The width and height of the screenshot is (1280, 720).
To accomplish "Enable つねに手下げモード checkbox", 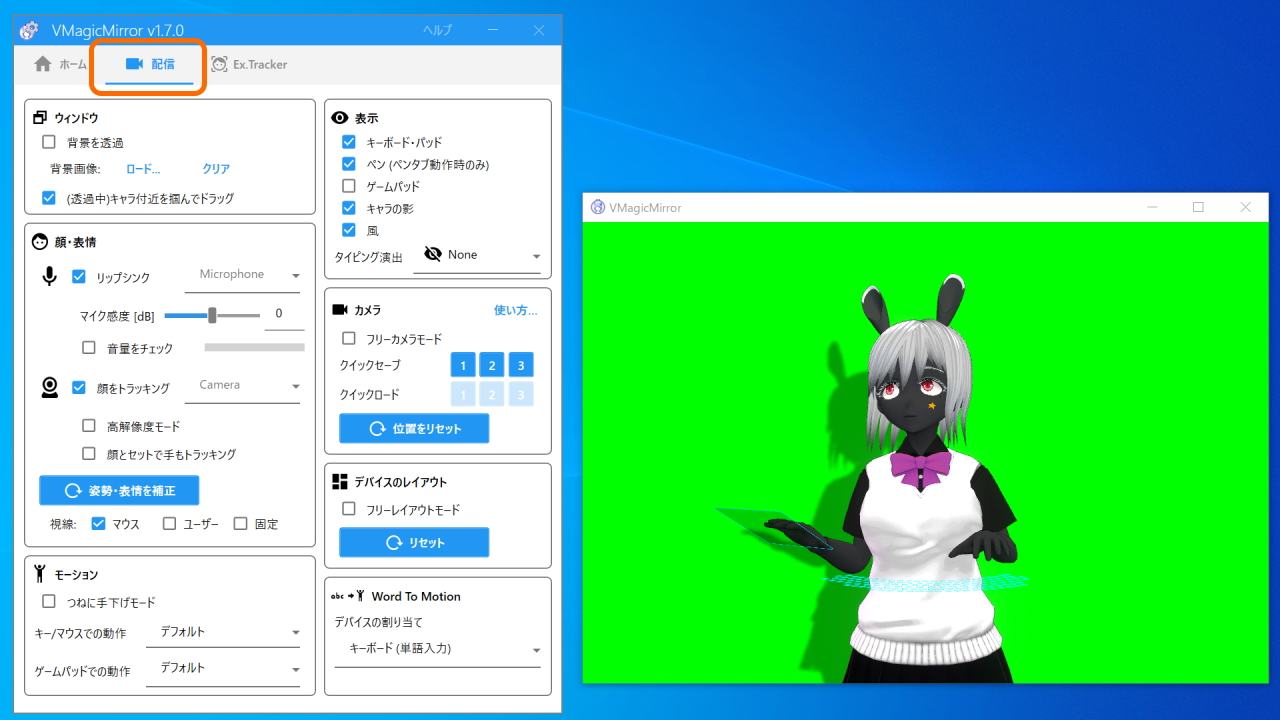I will [49, 602].
